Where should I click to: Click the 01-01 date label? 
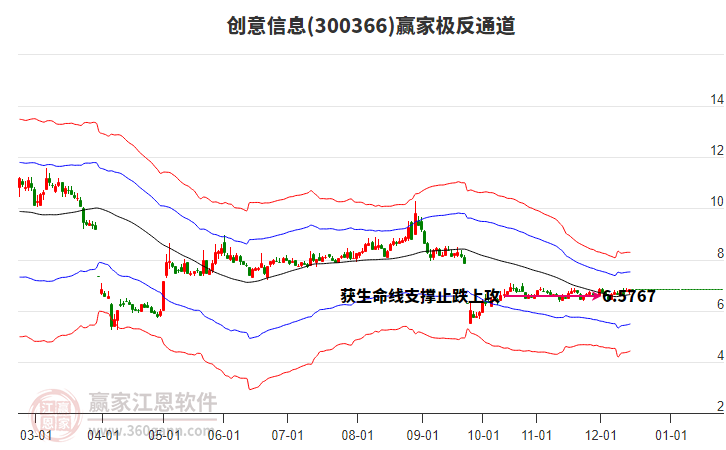tap(671, 436)
